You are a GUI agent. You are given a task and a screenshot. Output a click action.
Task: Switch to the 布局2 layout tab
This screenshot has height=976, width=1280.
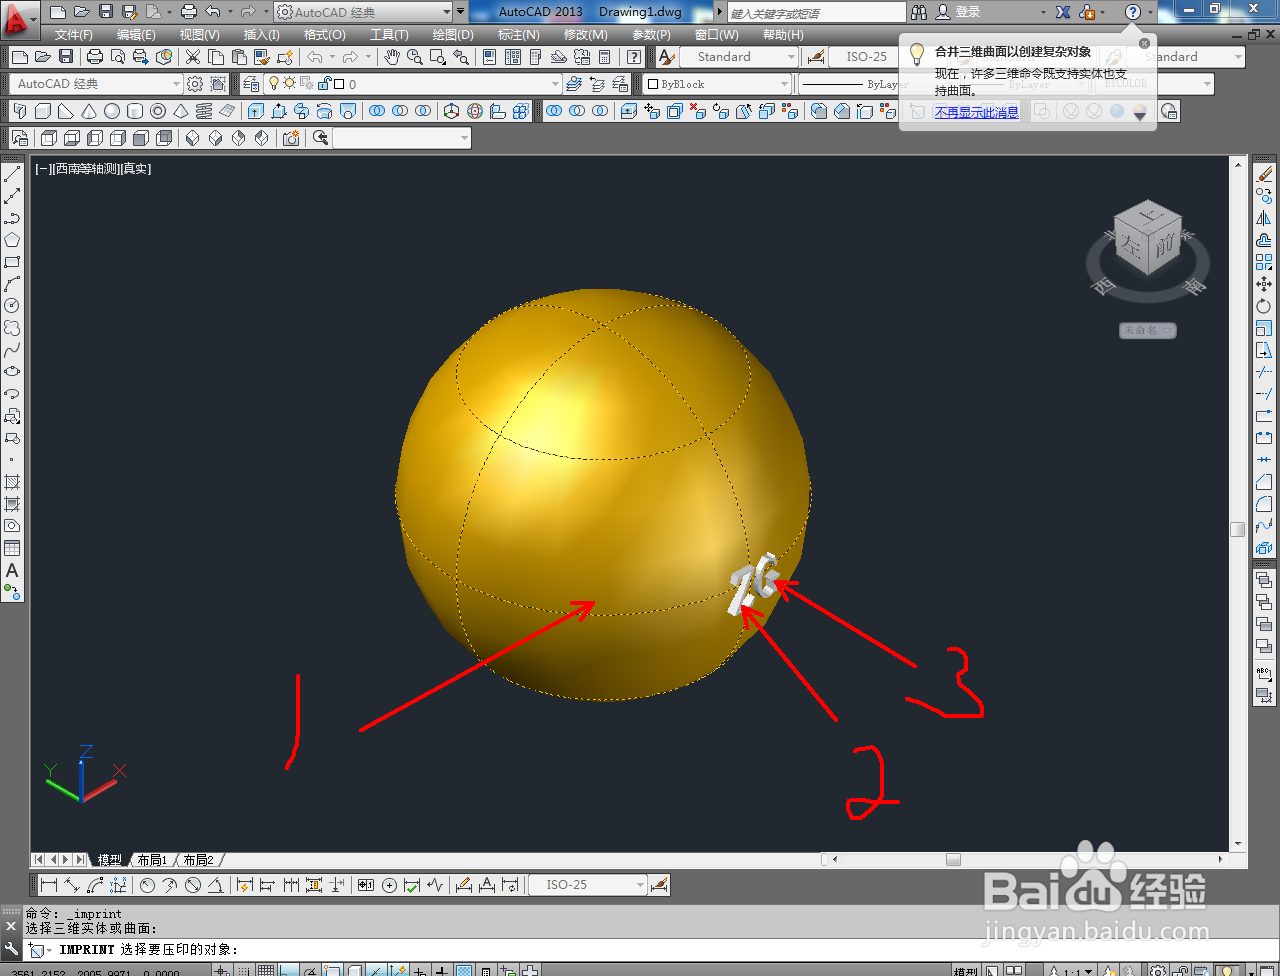[x=198, y=860]
